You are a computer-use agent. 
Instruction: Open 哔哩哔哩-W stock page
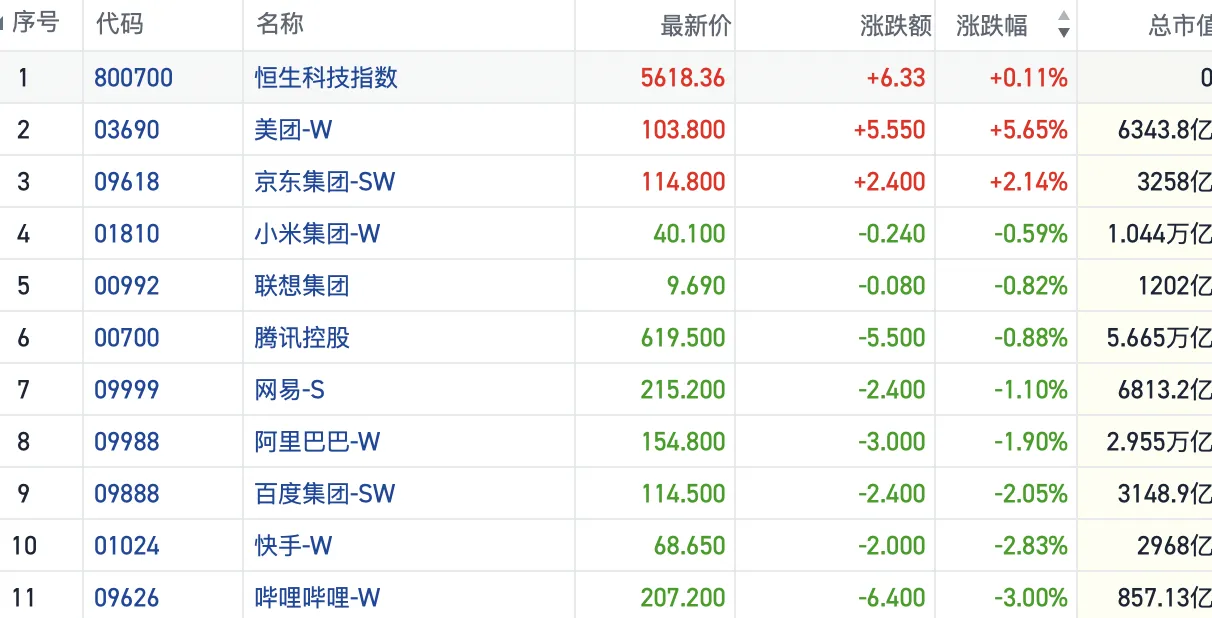(317, 598)
